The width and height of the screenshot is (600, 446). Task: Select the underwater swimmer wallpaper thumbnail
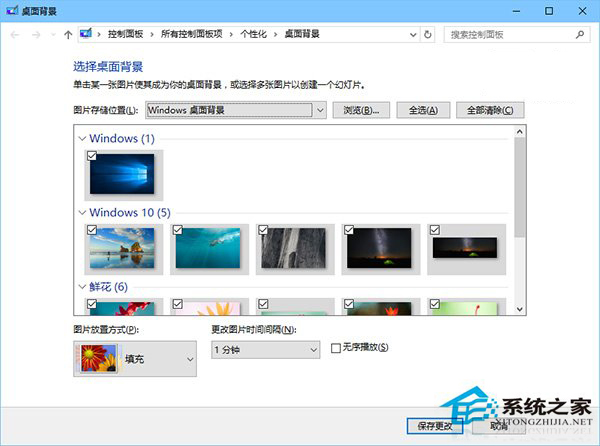click(x=208, y=248)
